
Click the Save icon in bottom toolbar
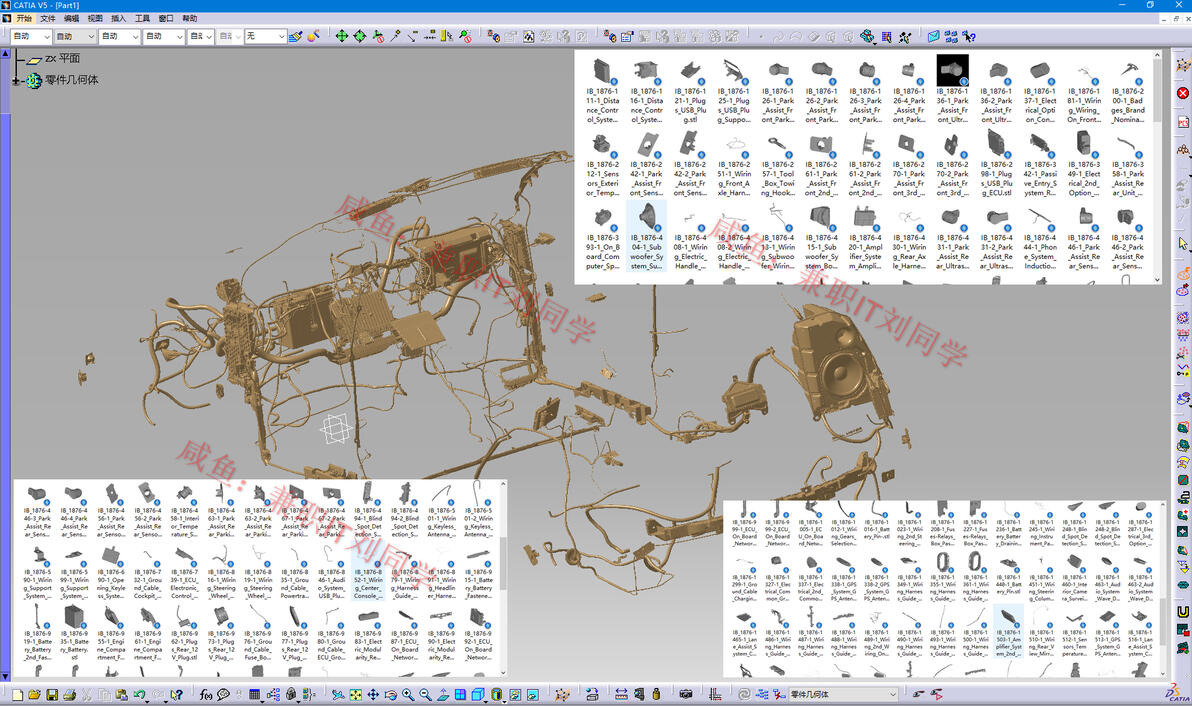52,694
